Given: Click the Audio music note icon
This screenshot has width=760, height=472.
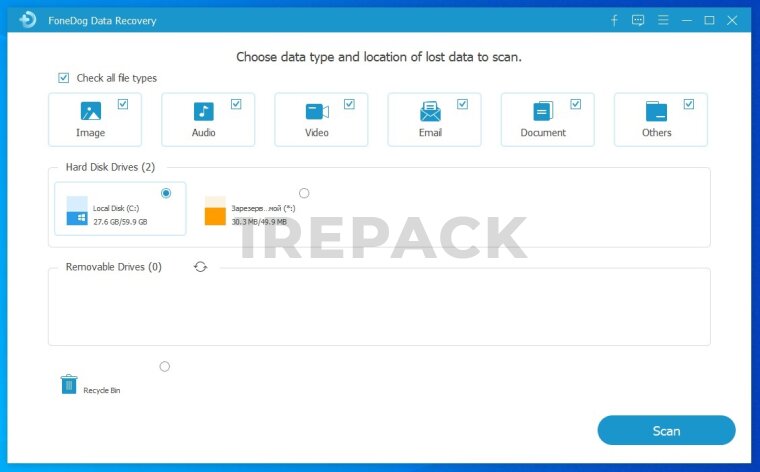Looking at the screenshot, I should coord(203,112).
